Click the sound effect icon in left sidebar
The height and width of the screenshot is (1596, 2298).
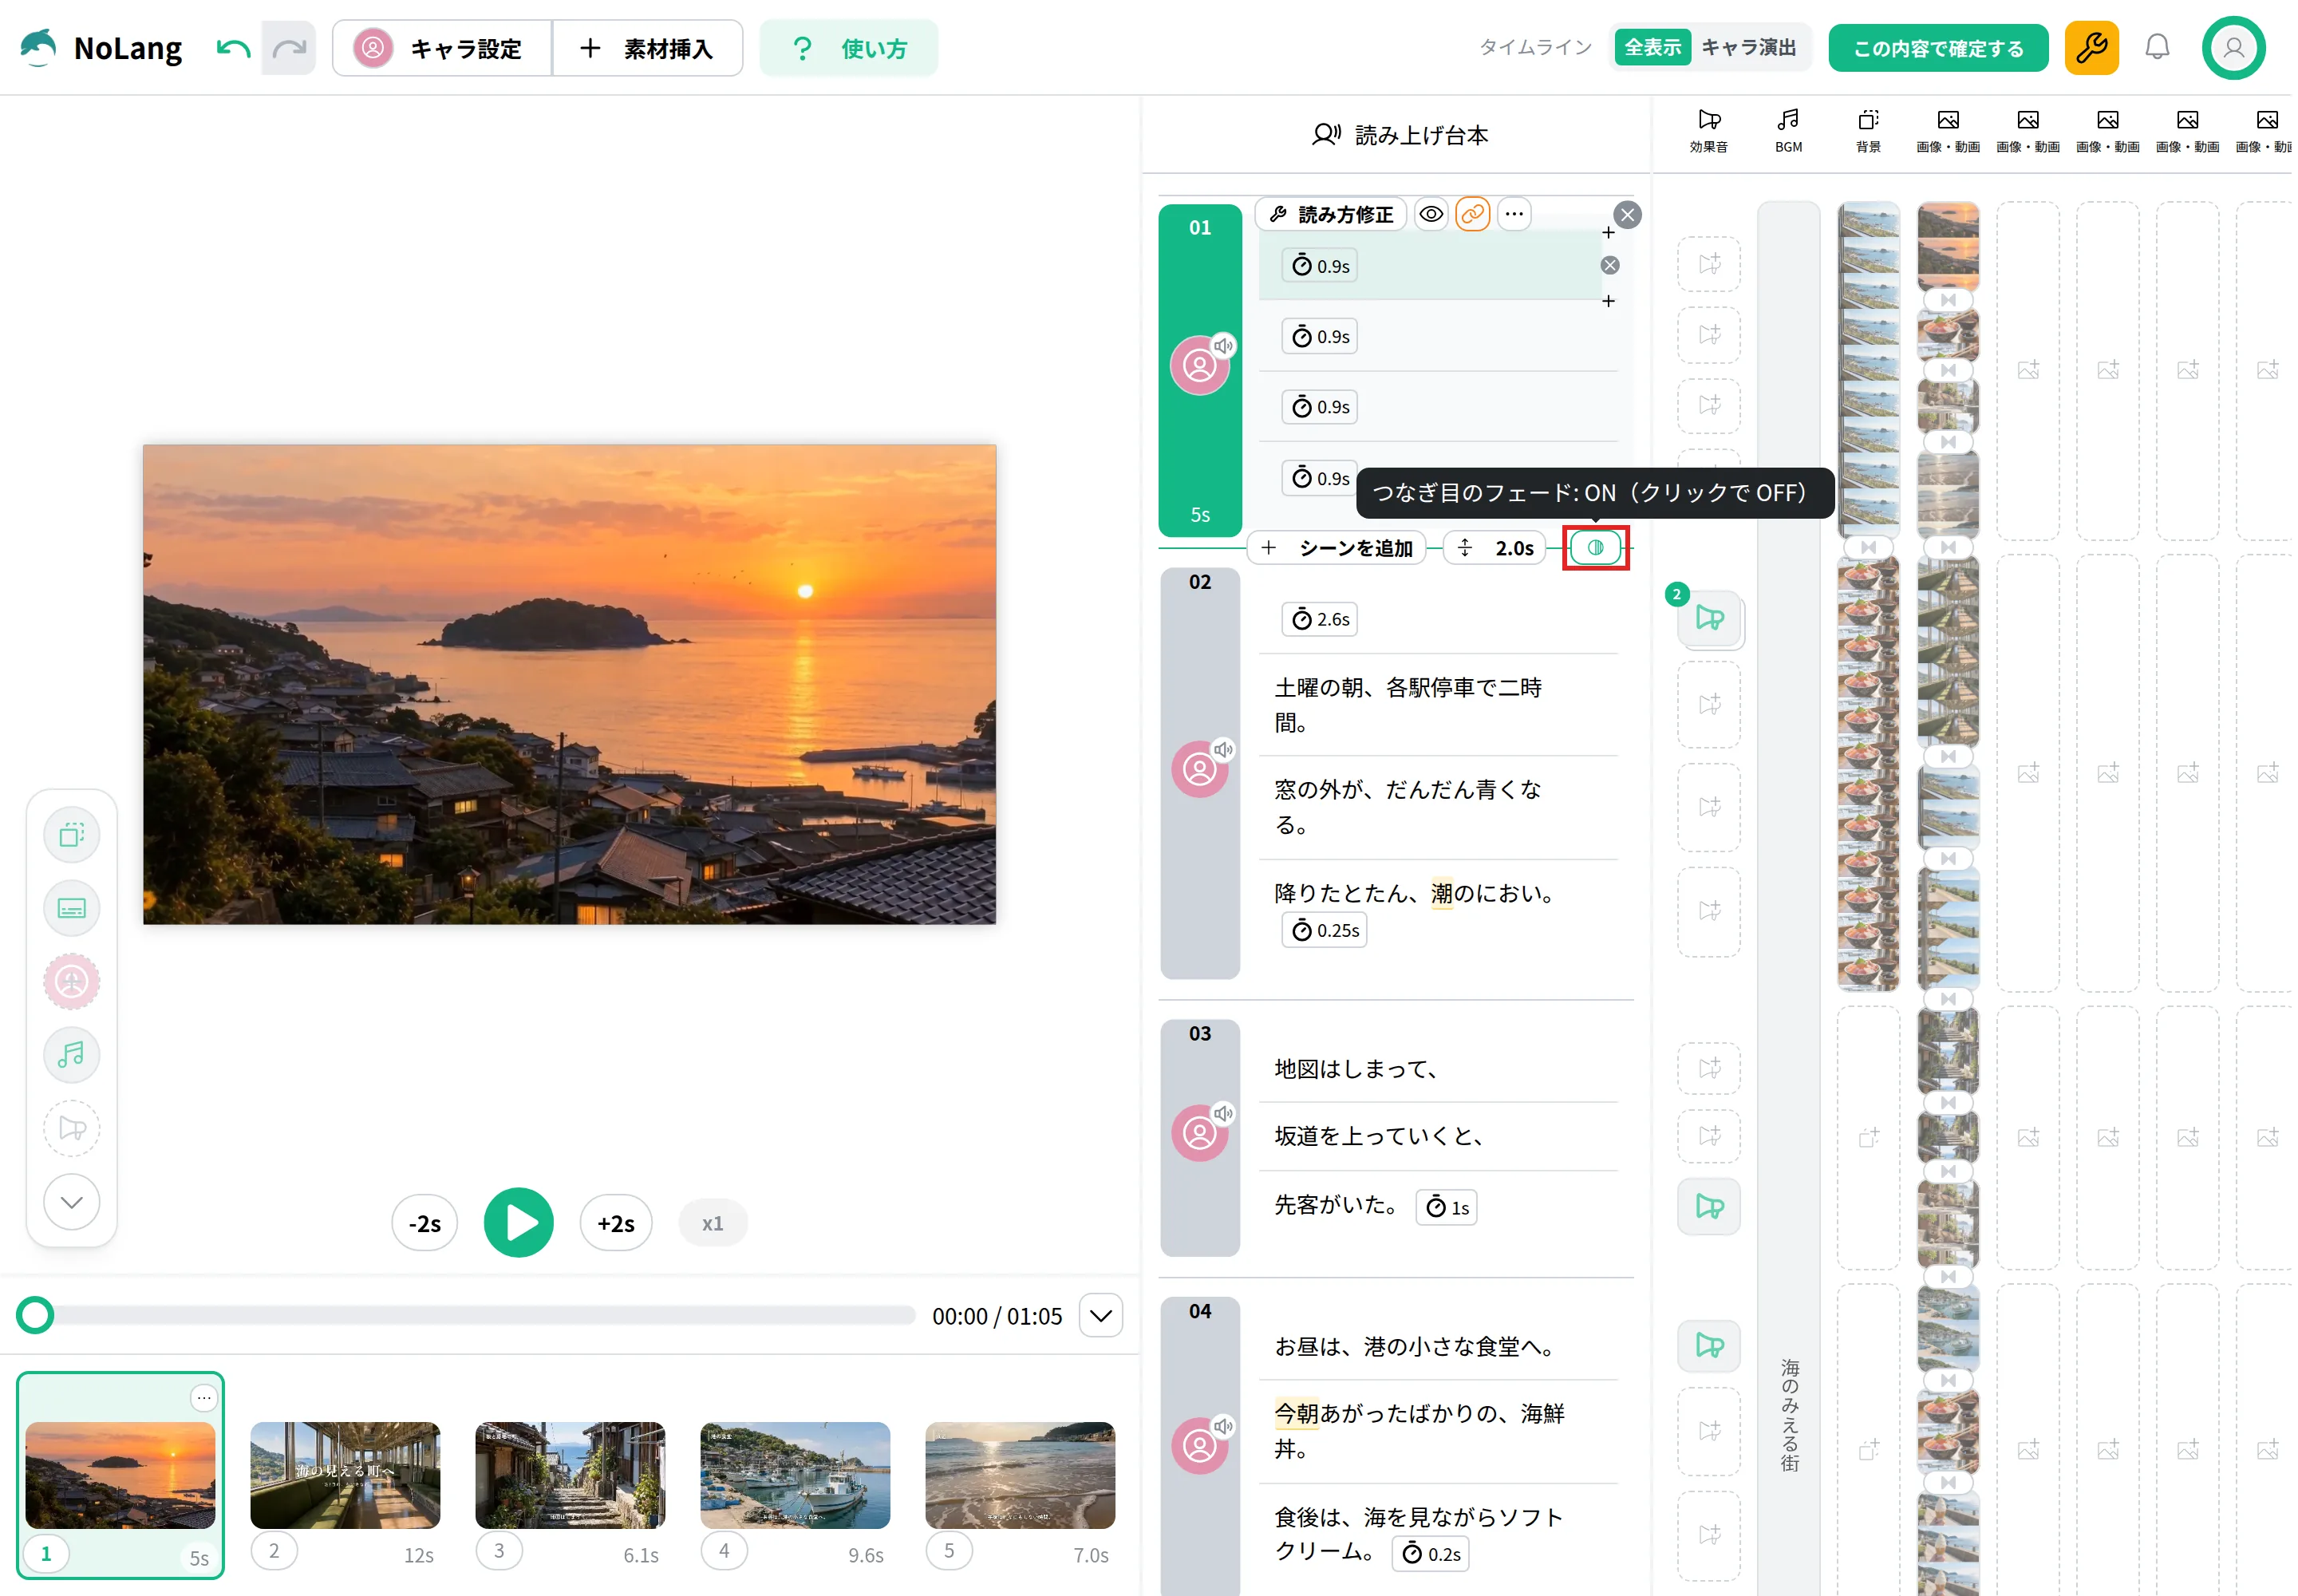click(x=72, y=1128)
